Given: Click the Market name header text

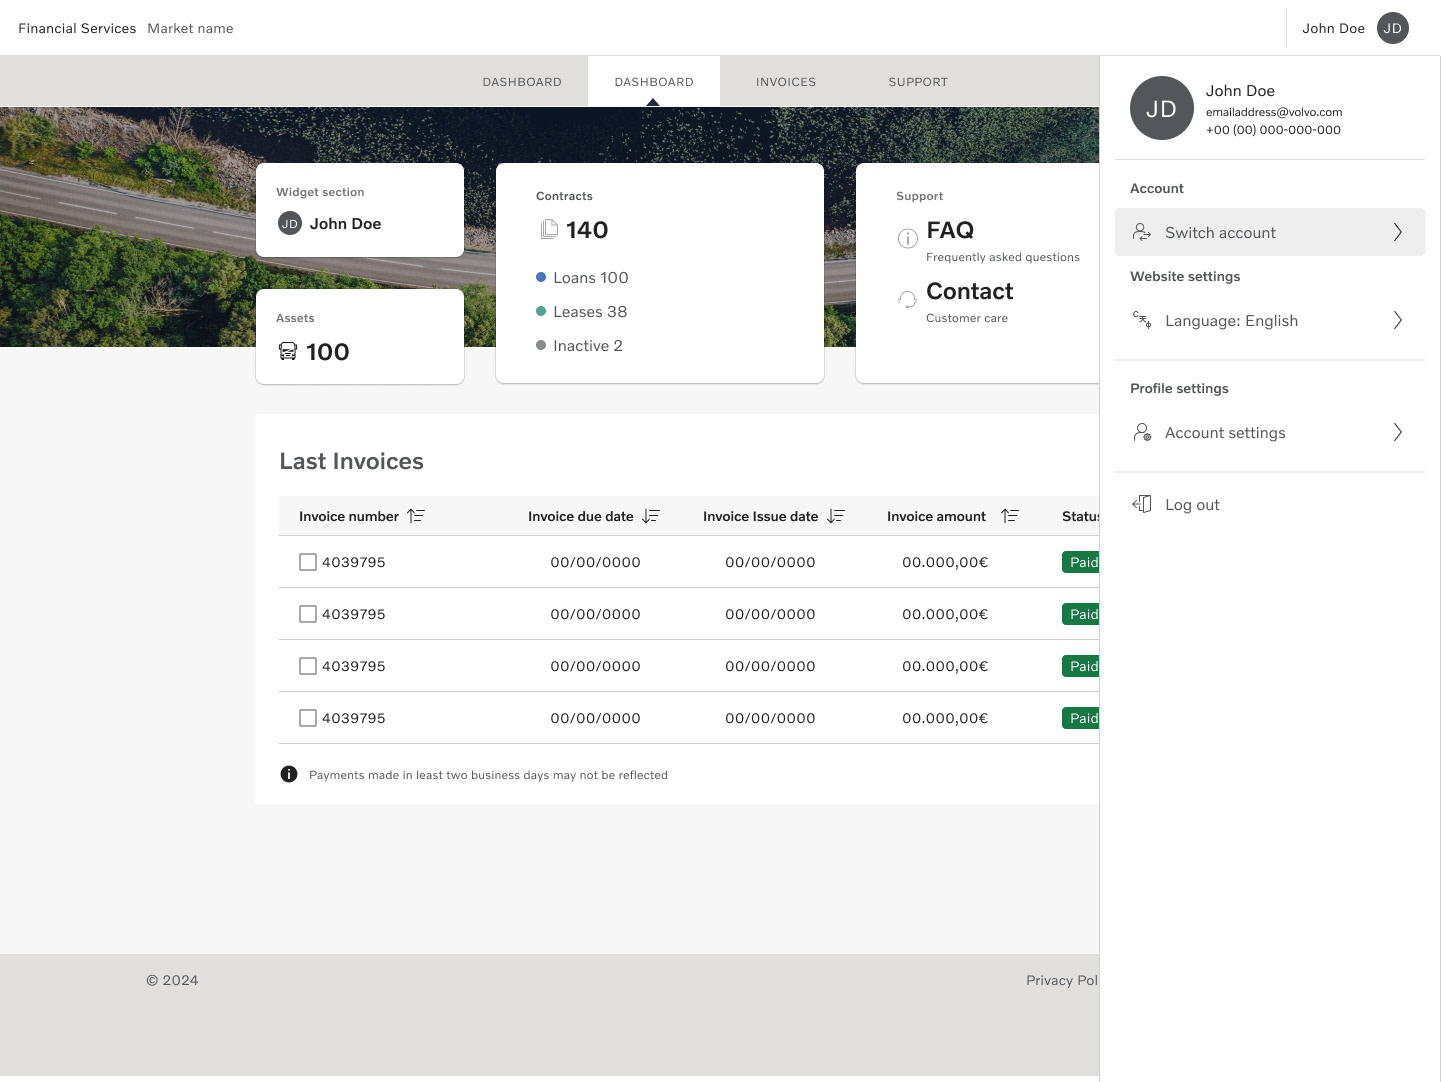Looking at the screenshot, I should click(x=190, y=28).
